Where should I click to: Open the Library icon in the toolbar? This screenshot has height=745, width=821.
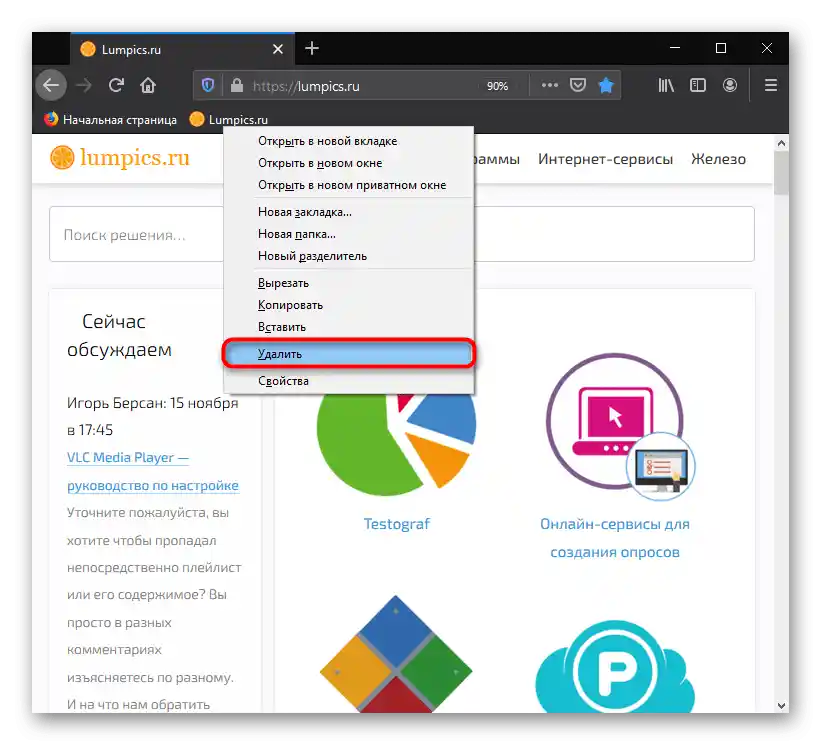coord(665,85)
